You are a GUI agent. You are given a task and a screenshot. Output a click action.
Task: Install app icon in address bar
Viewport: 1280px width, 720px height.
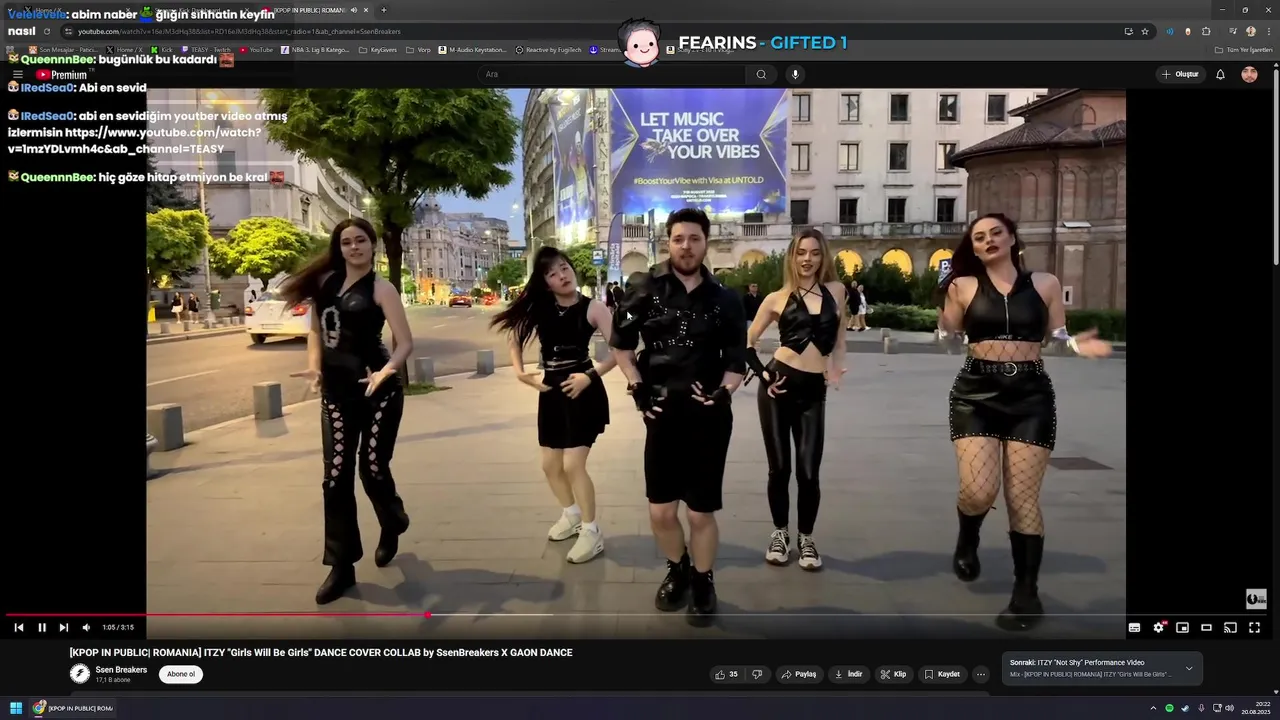point(1129,31)
